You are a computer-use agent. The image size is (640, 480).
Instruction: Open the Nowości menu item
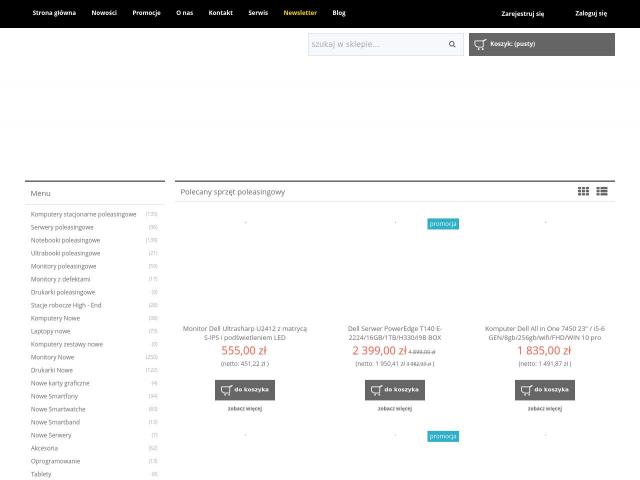(104, 13)
